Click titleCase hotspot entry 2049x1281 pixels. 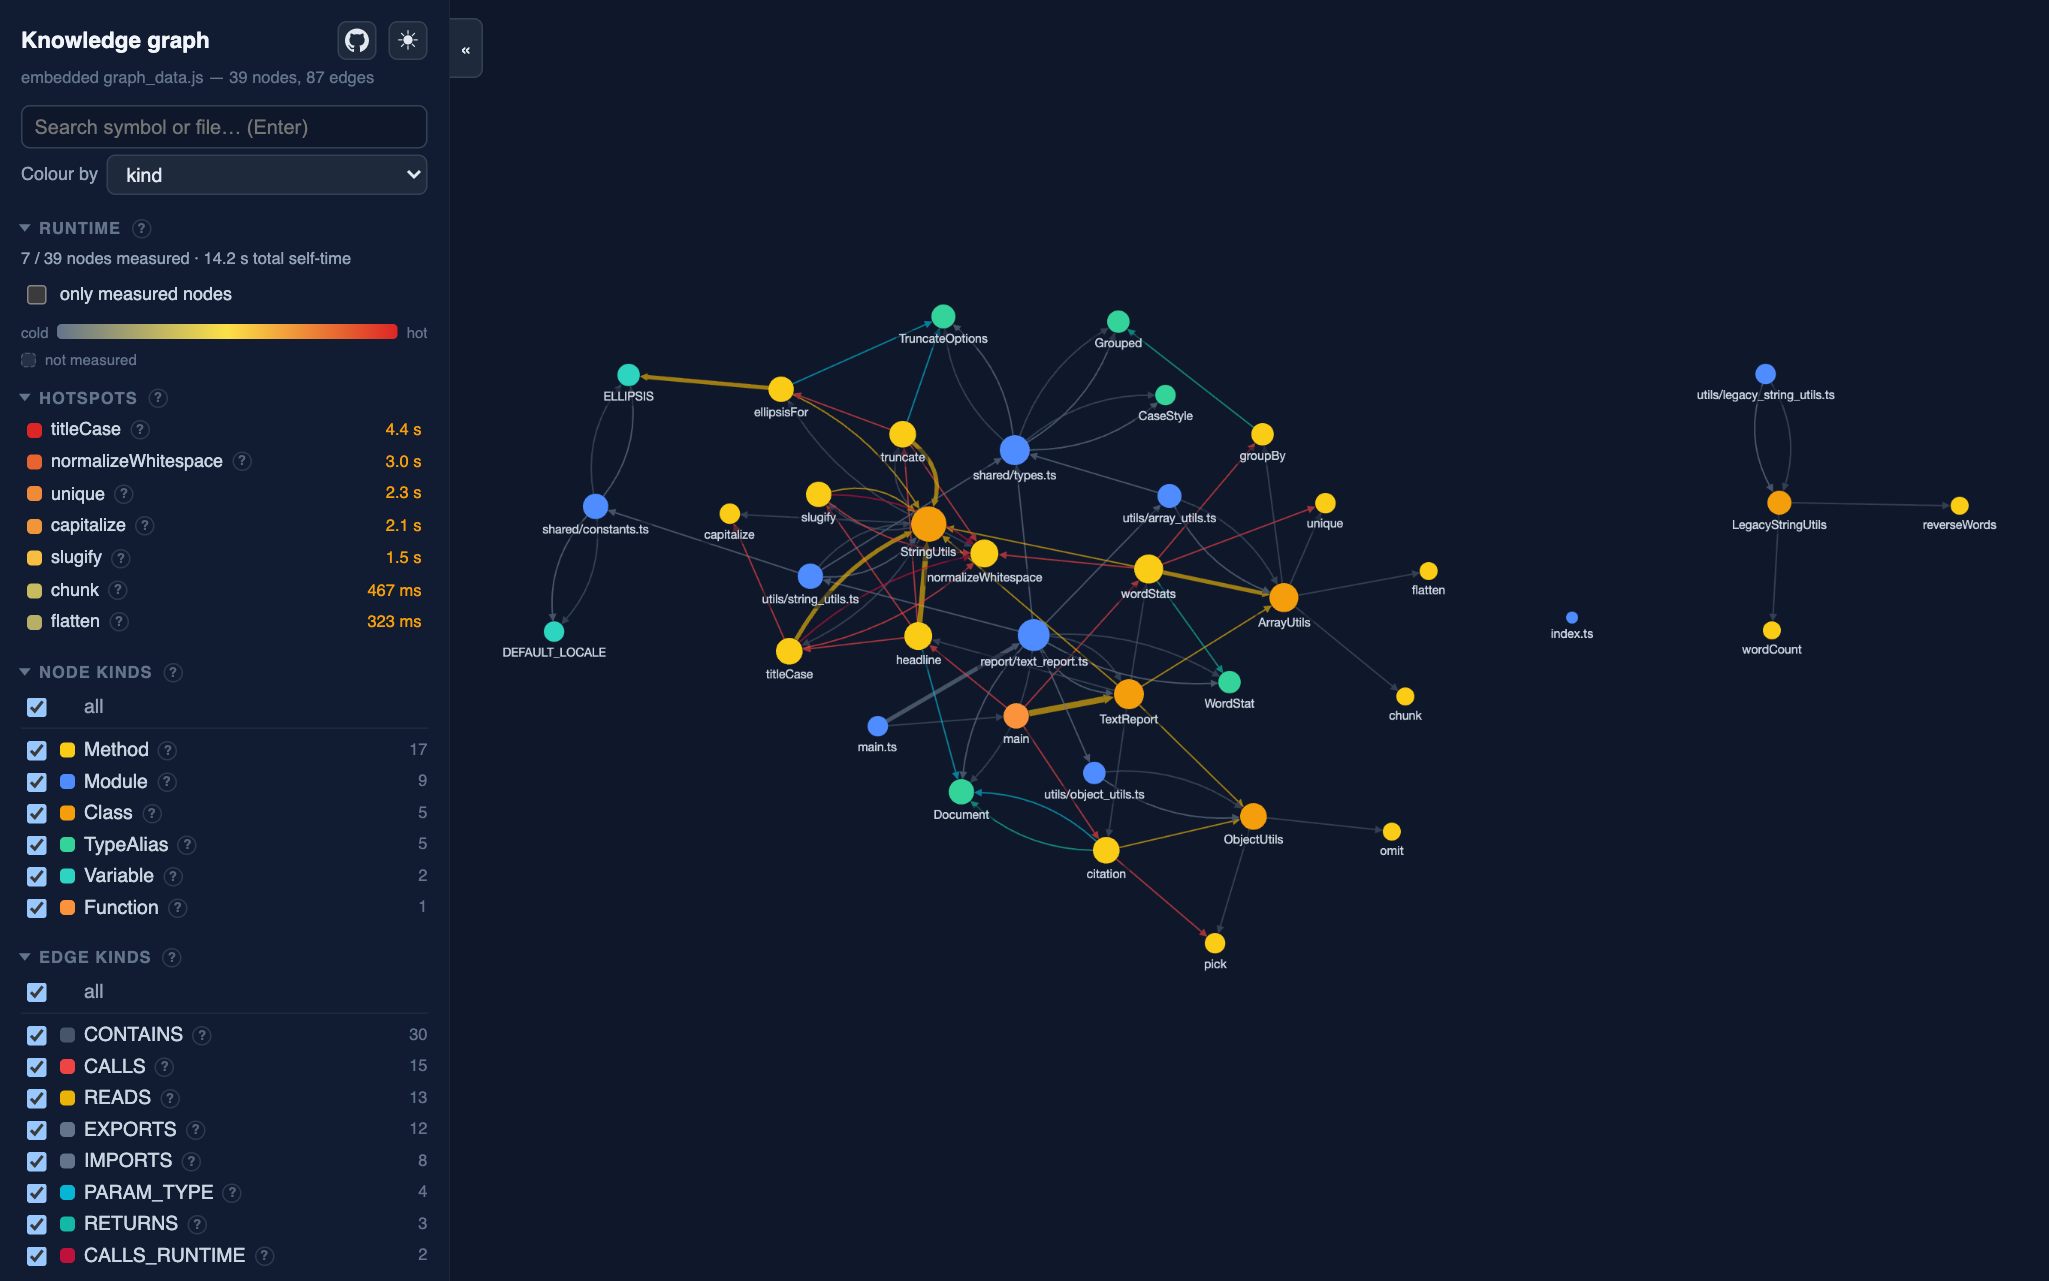86,429
